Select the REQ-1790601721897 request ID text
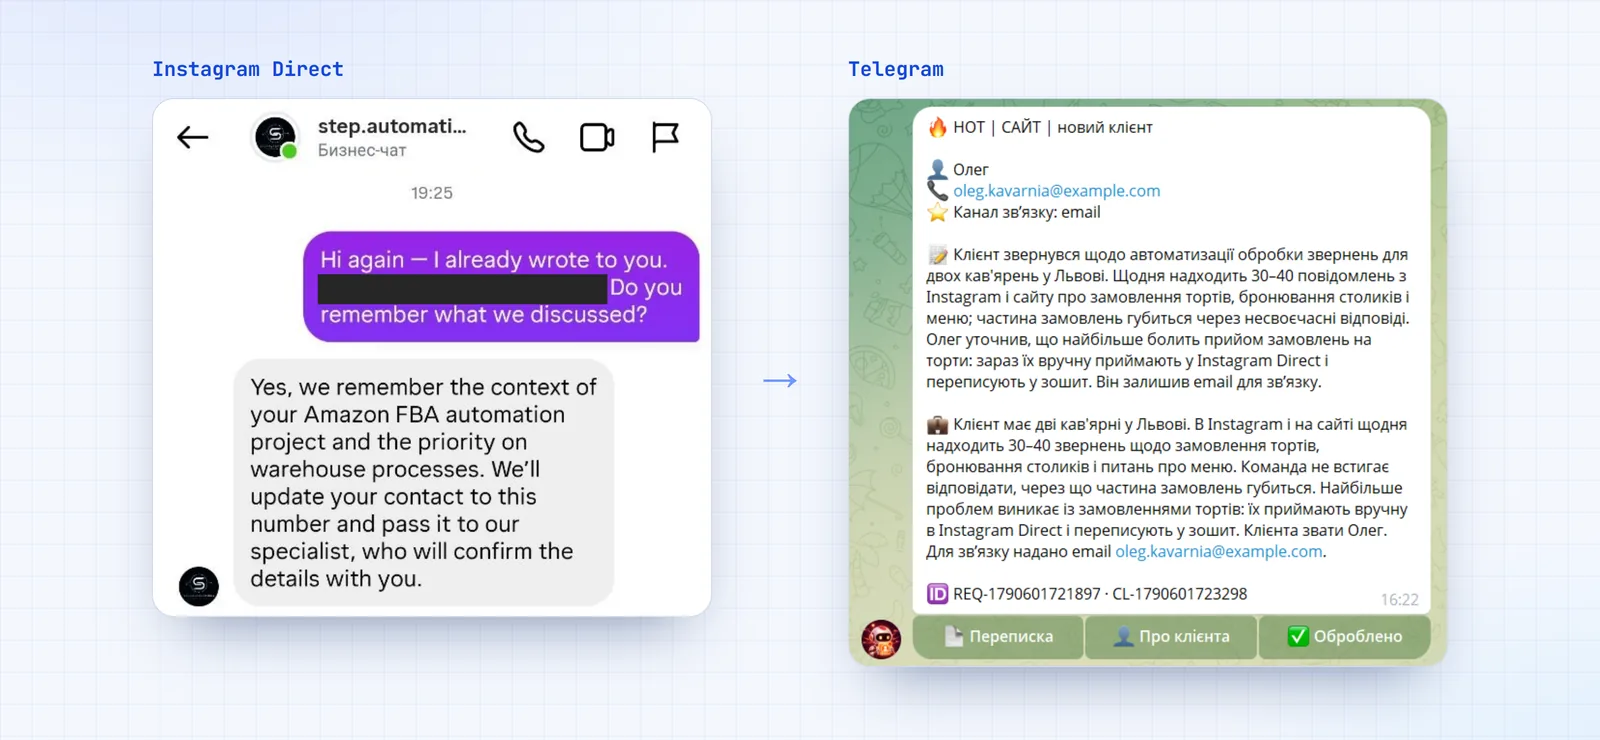Image resolution: width=1600 pixels, height=740 pixels. coord(1027,594)
